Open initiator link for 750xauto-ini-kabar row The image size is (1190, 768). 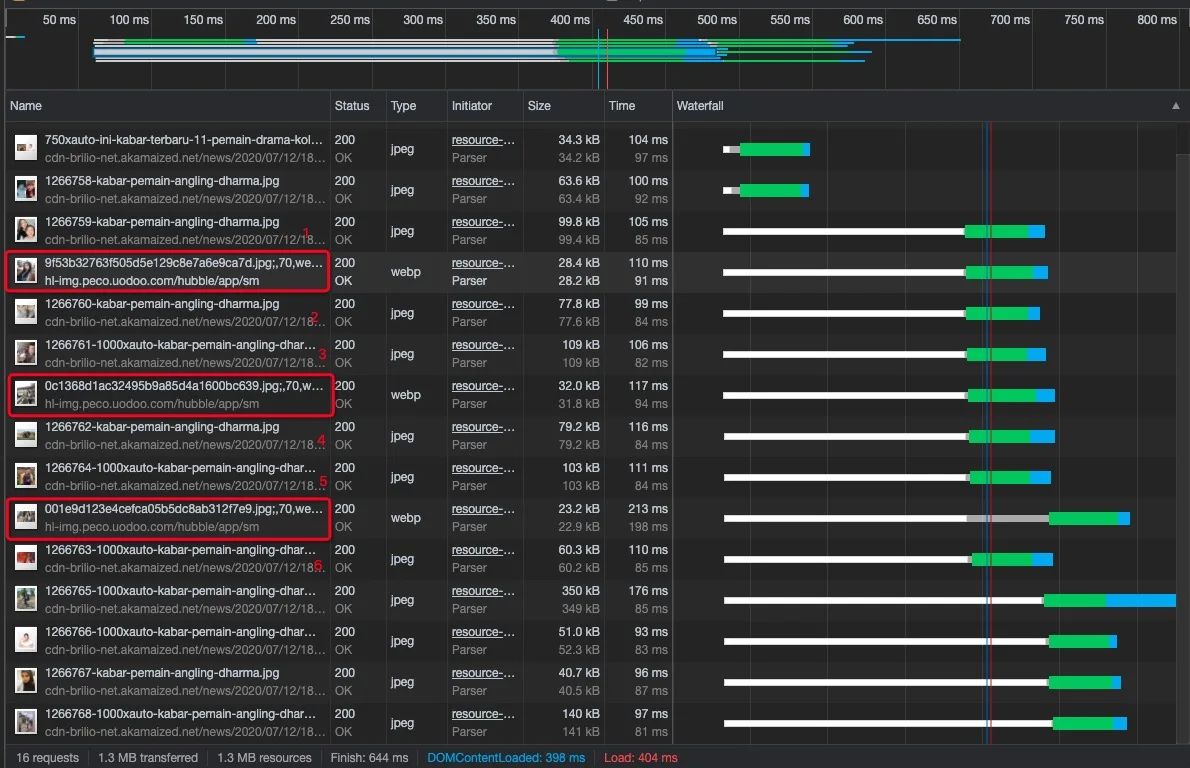point(483,140)
